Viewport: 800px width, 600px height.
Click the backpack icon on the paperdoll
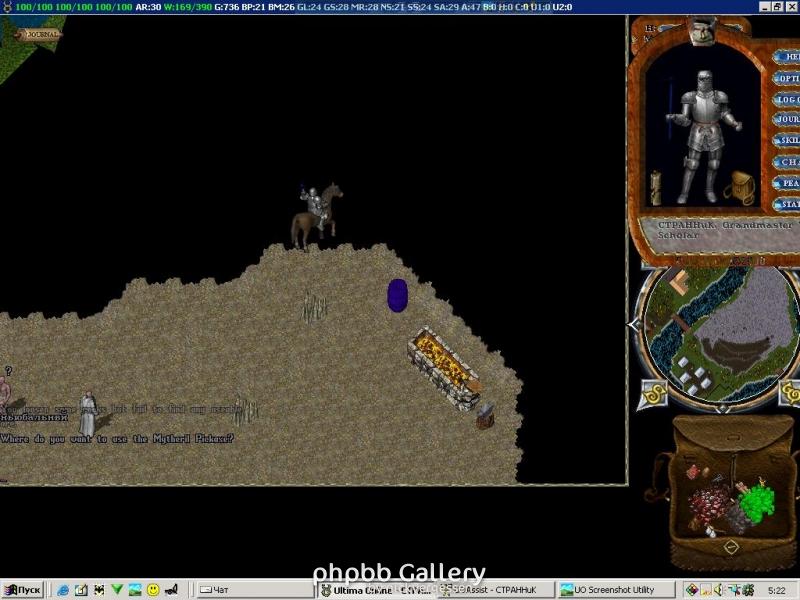point(739,188)
